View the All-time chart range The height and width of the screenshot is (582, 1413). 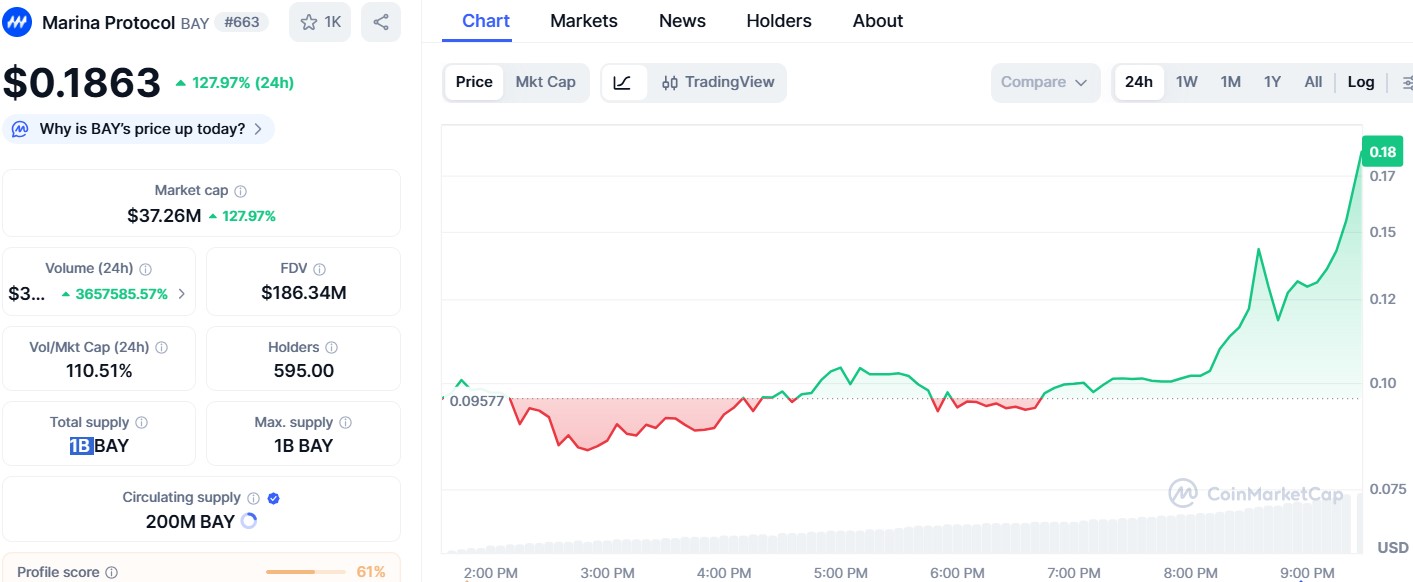point(1312,82)
